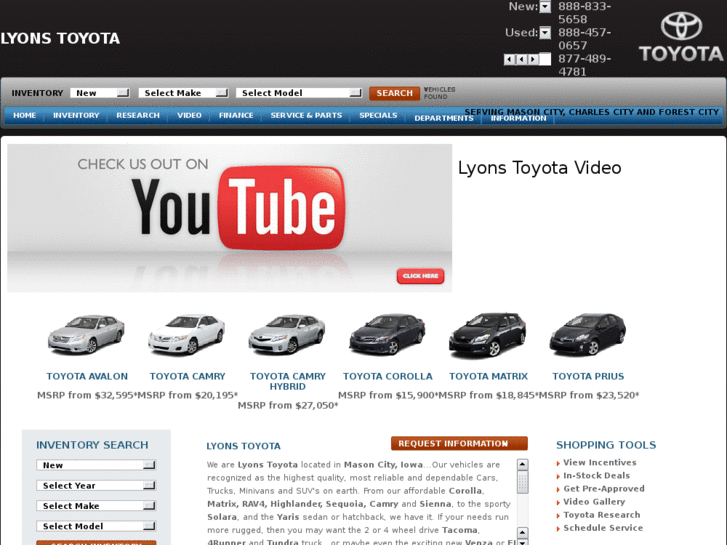727x545 pixels.
Task: Click the TOYOTA CAMRY model link
Action: point(187,376)
